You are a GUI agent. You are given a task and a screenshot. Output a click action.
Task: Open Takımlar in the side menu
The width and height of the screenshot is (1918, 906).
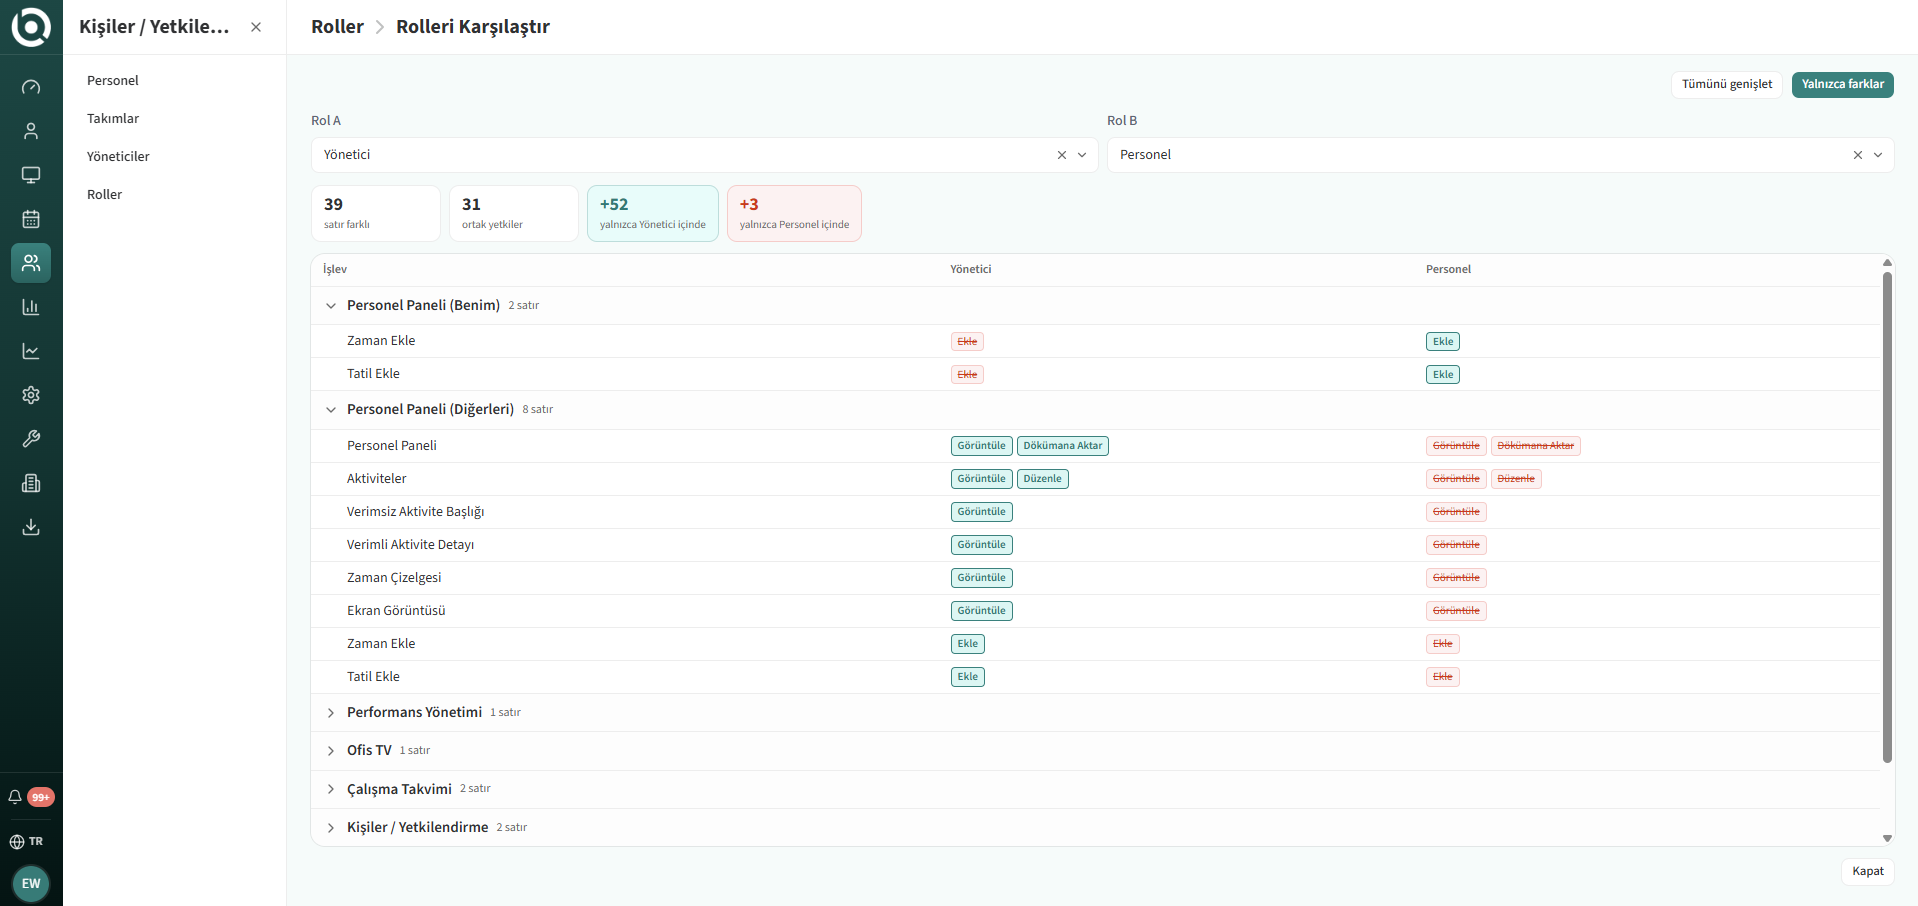[113, 118]
